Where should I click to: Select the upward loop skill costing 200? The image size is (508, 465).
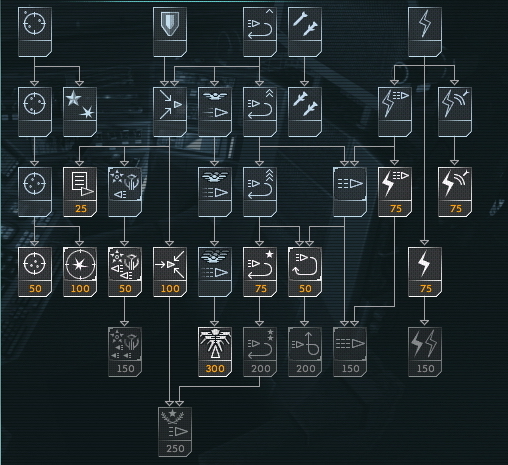pos(305,352)
